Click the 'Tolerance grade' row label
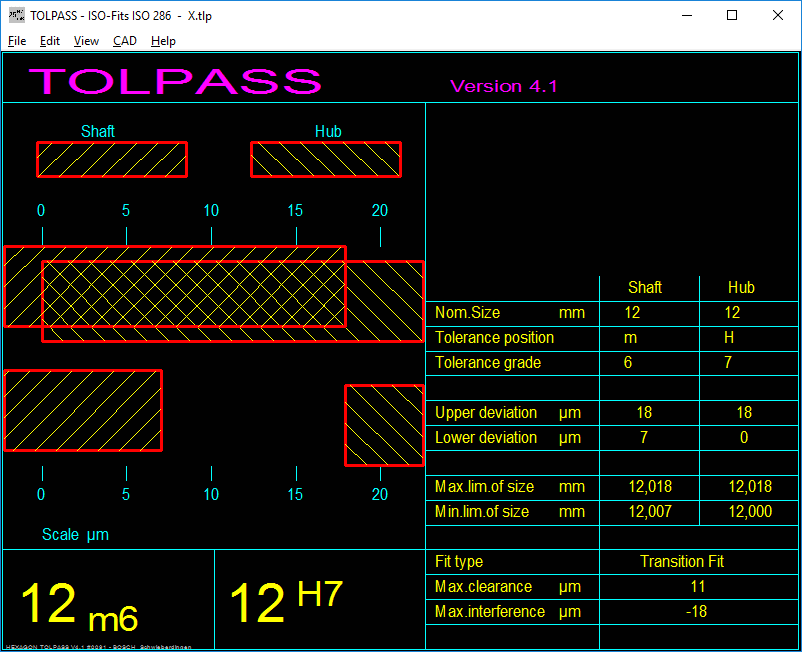The width and height of the screenshot is (802, 652). pyautogui.click(x=487, y=363)
